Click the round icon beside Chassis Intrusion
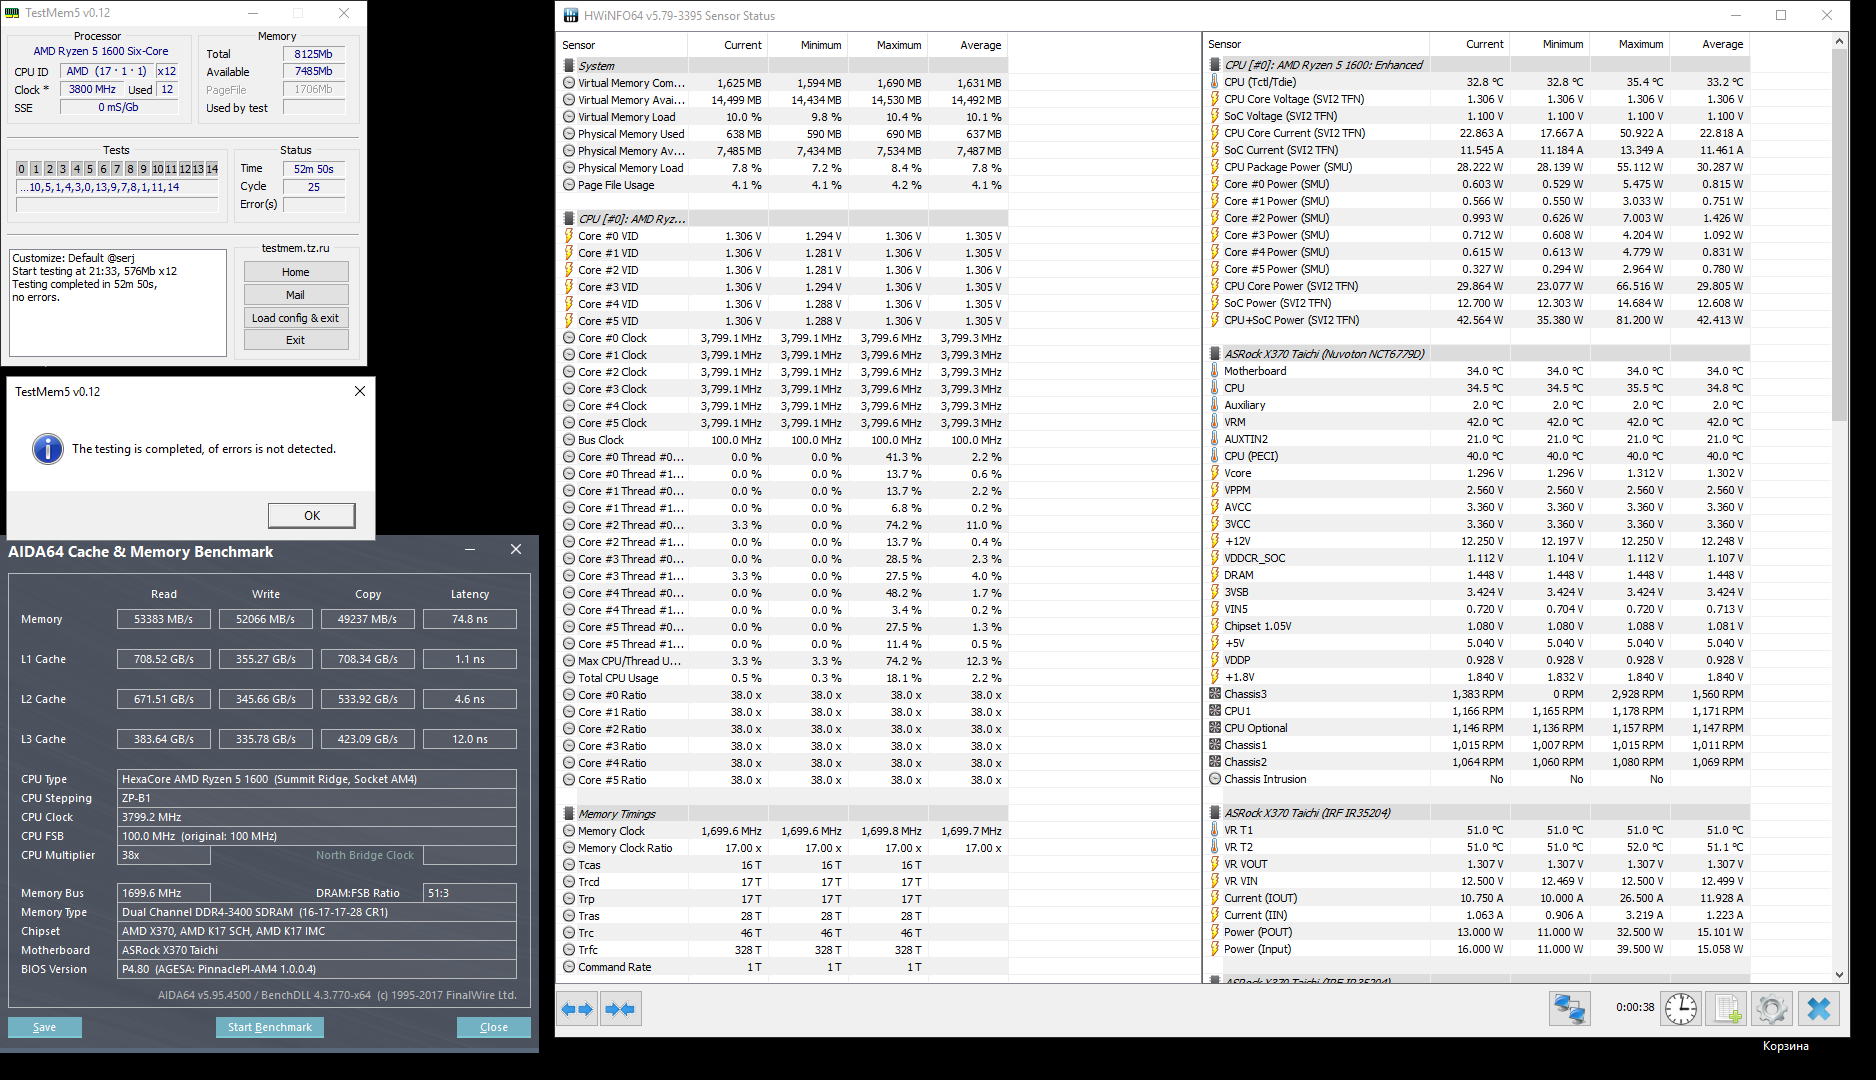This screenshot has height=1080, width=1876. 1215,779
